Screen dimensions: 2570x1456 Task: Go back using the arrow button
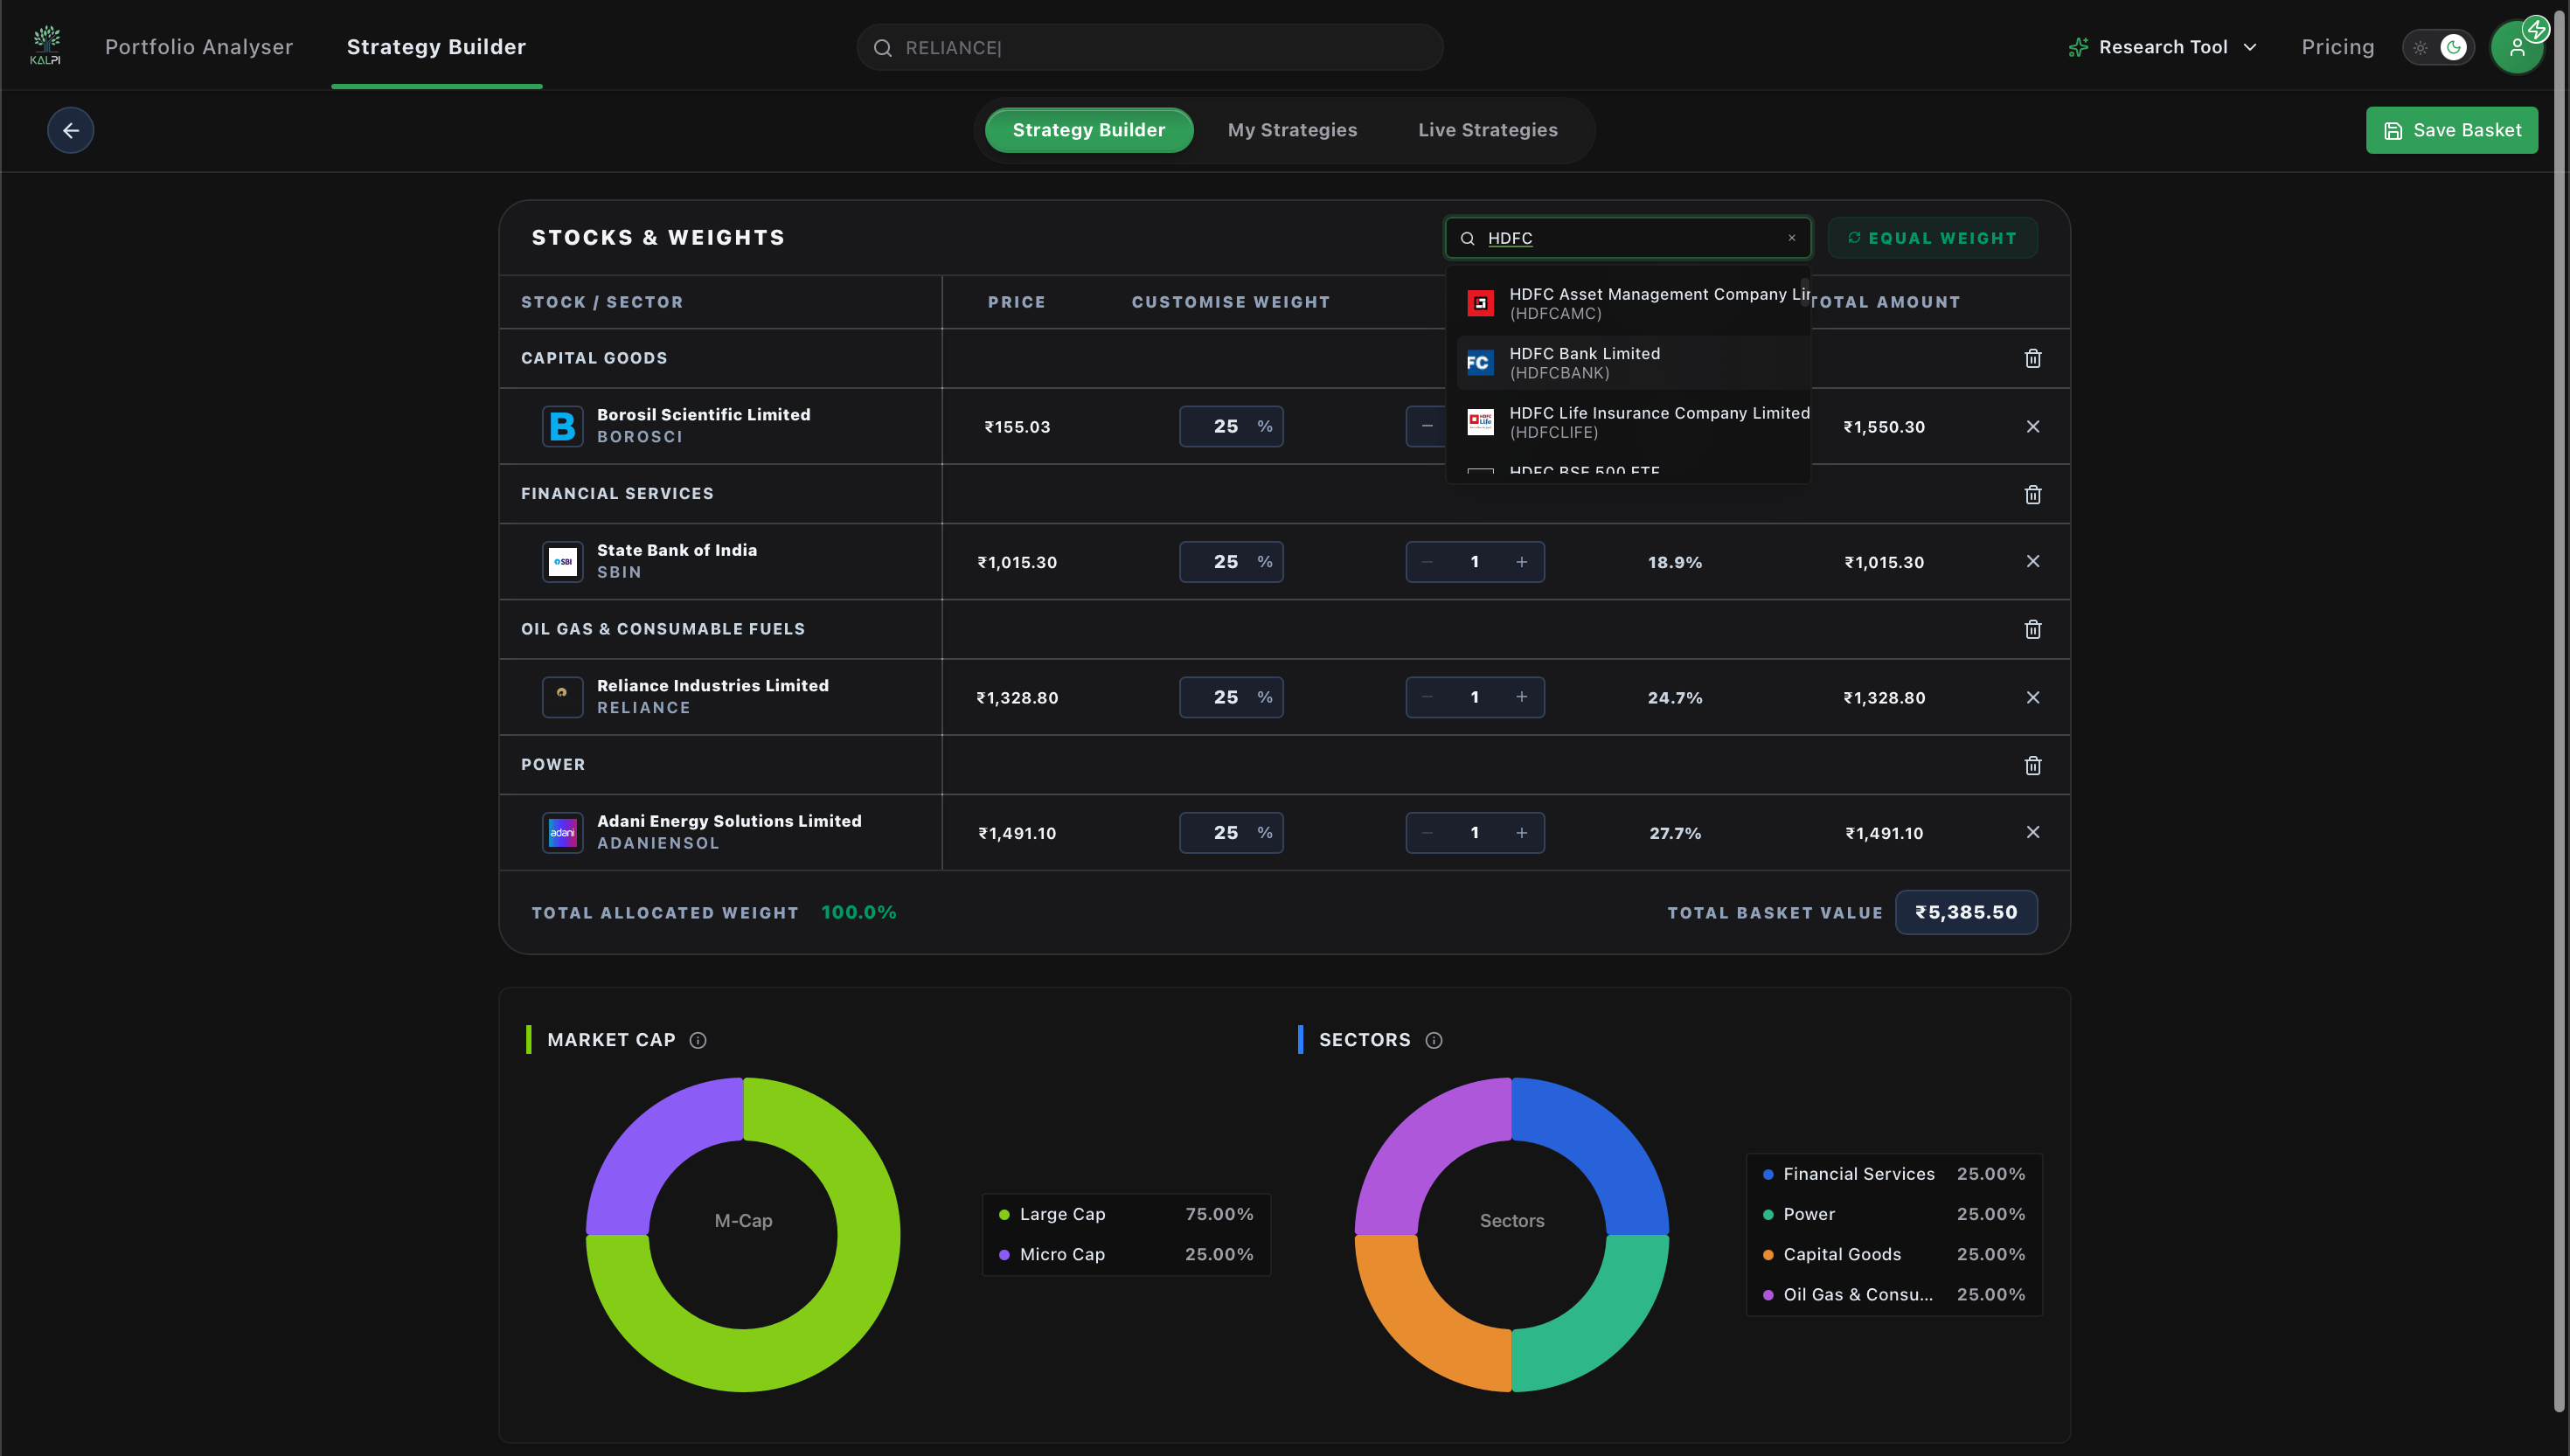[70, 130]
